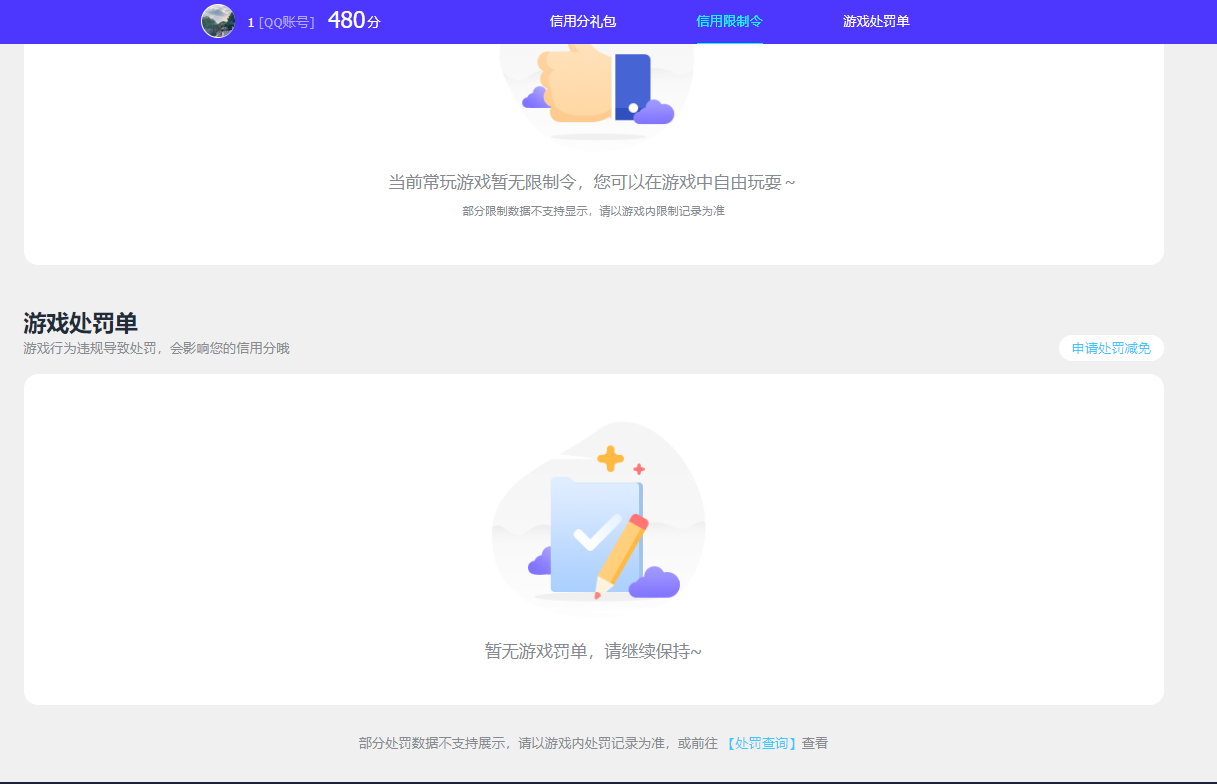Click the 480分 credit score display
Viewport: 1217px width, 784px height.
355,19
